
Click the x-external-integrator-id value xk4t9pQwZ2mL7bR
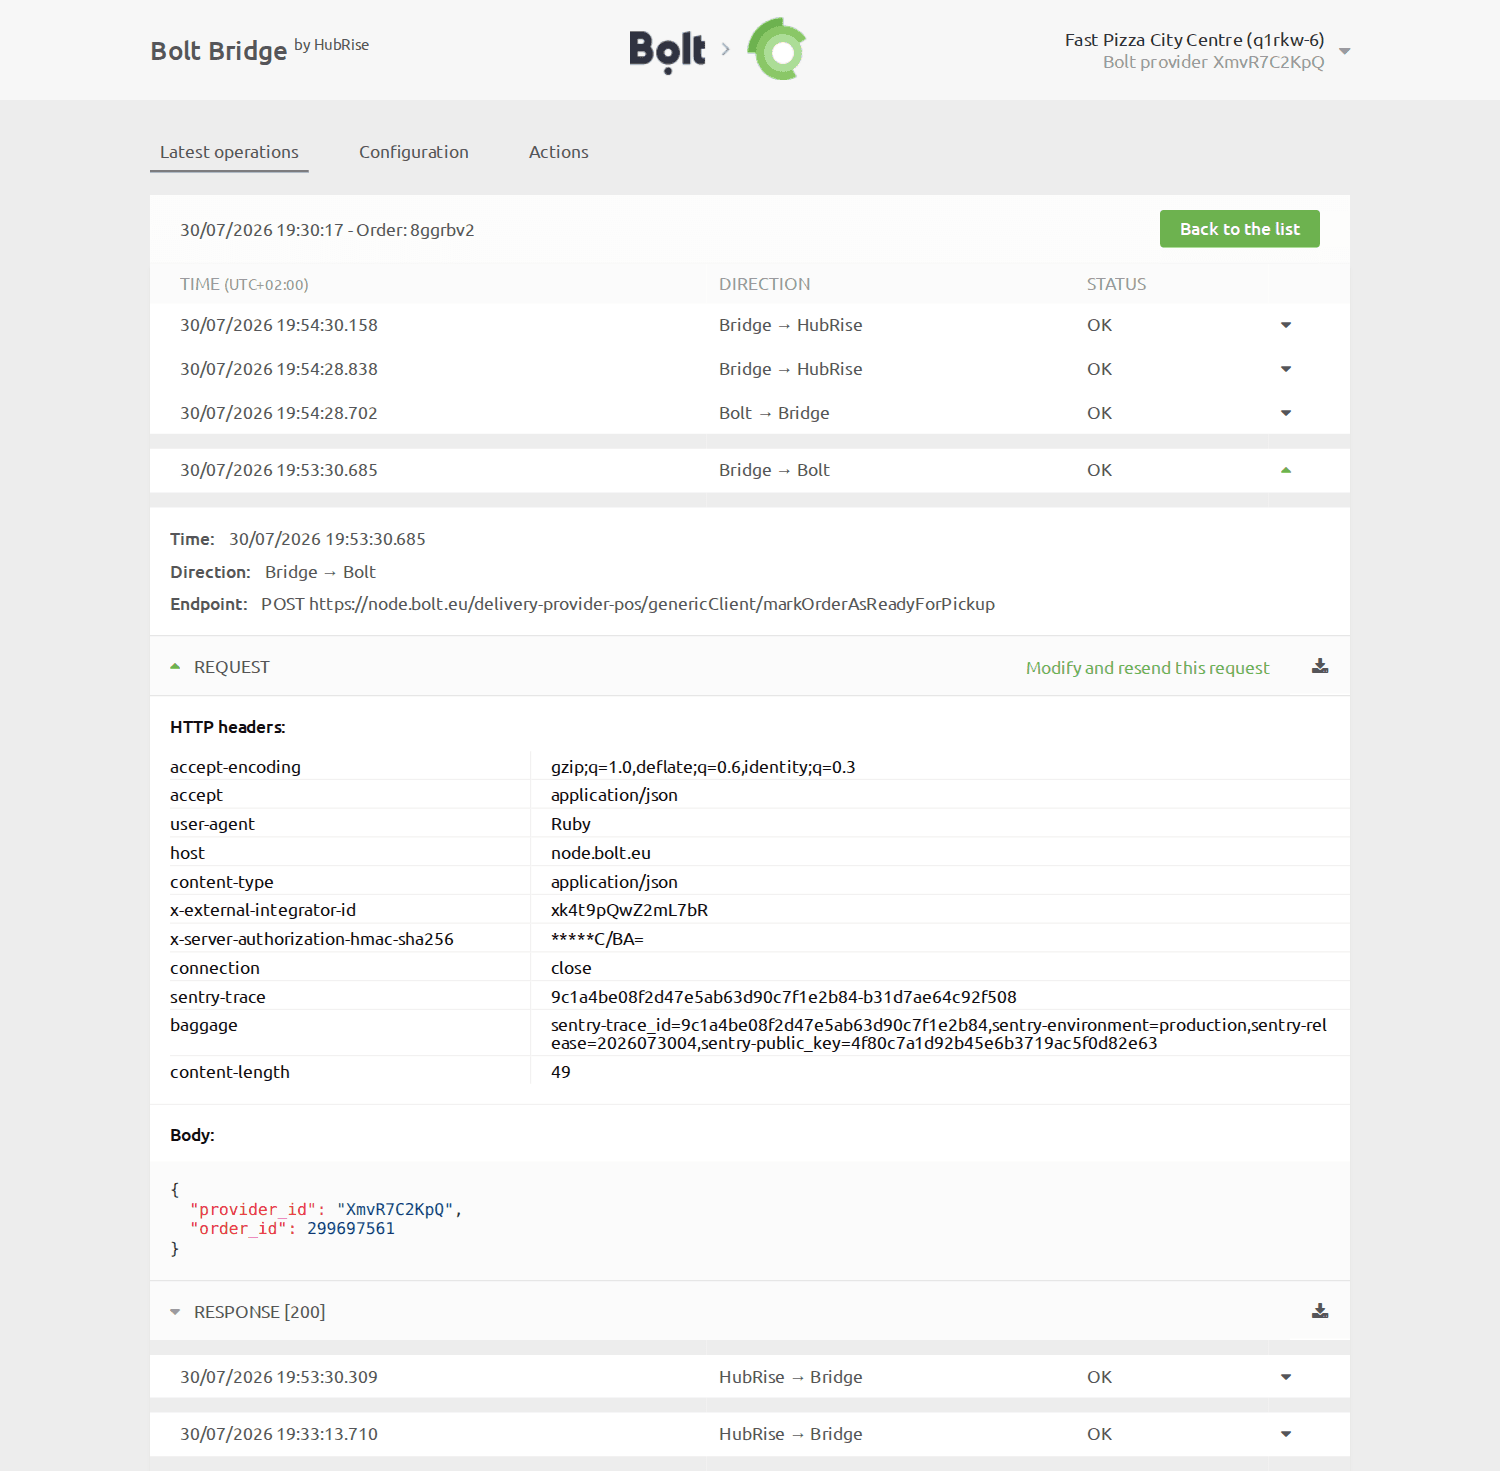pyautogui.click(x=630, y=910)
